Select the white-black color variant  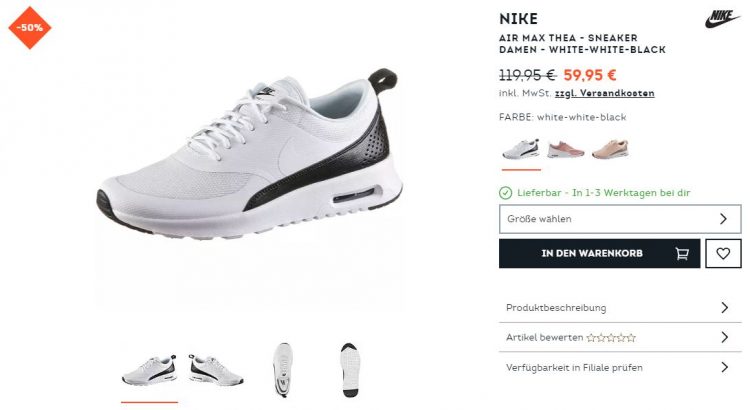(x=521, y=150)
